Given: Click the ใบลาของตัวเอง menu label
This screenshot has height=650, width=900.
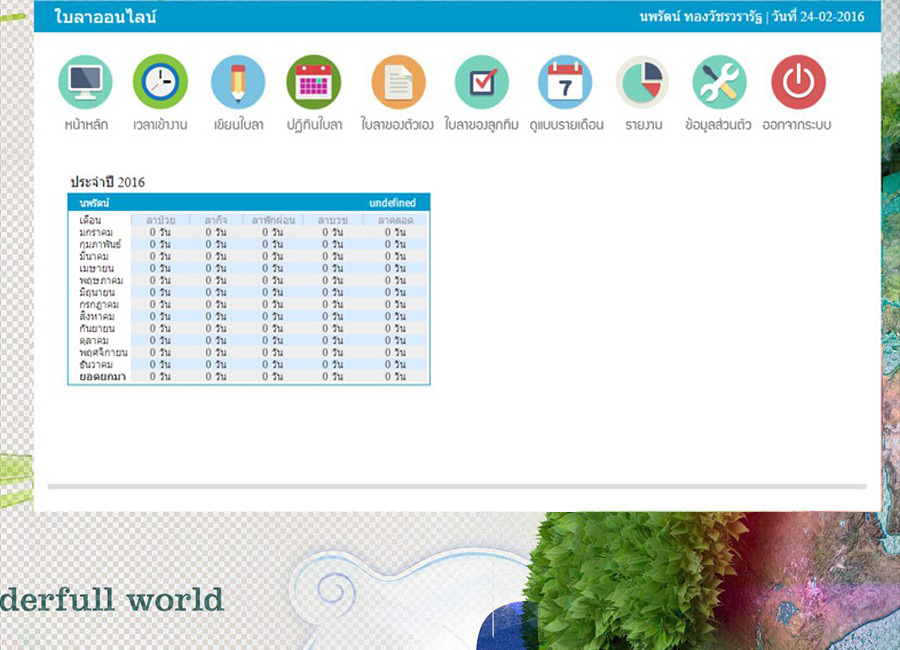Looking at the screenshot, I should (x=397, y=125).
